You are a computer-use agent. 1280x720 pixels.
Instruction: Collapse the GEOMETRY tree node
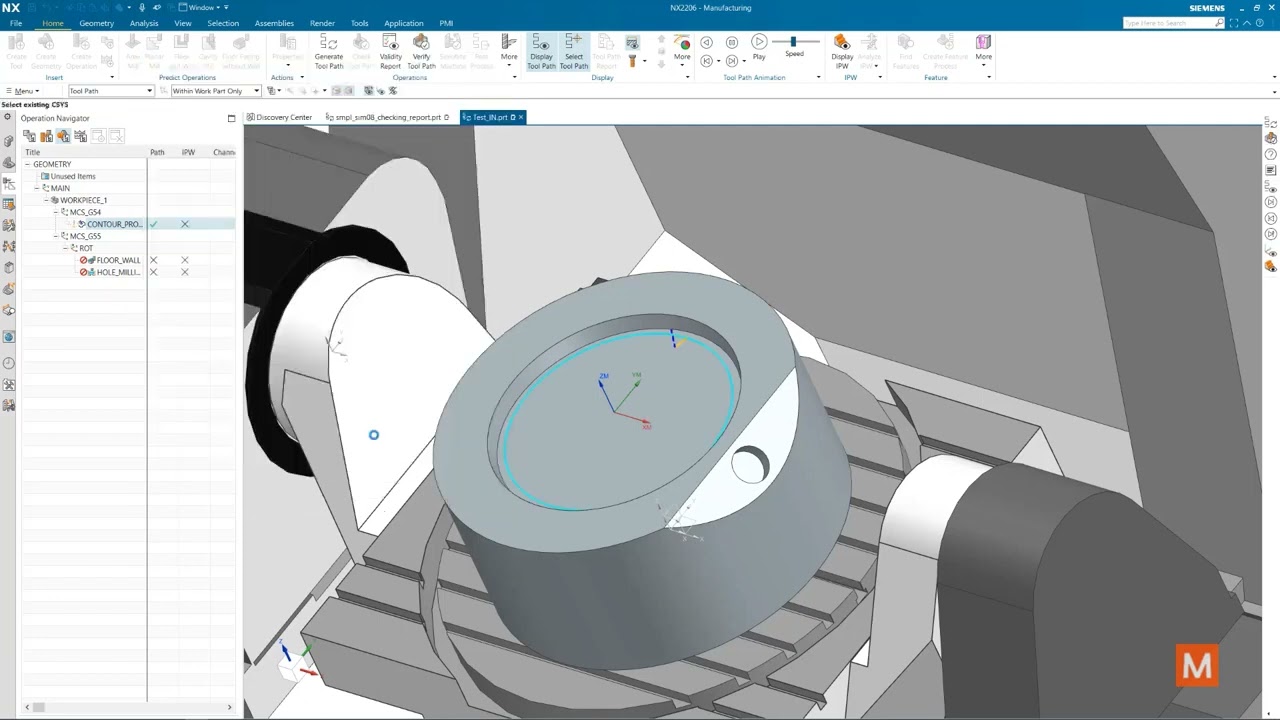28,164
